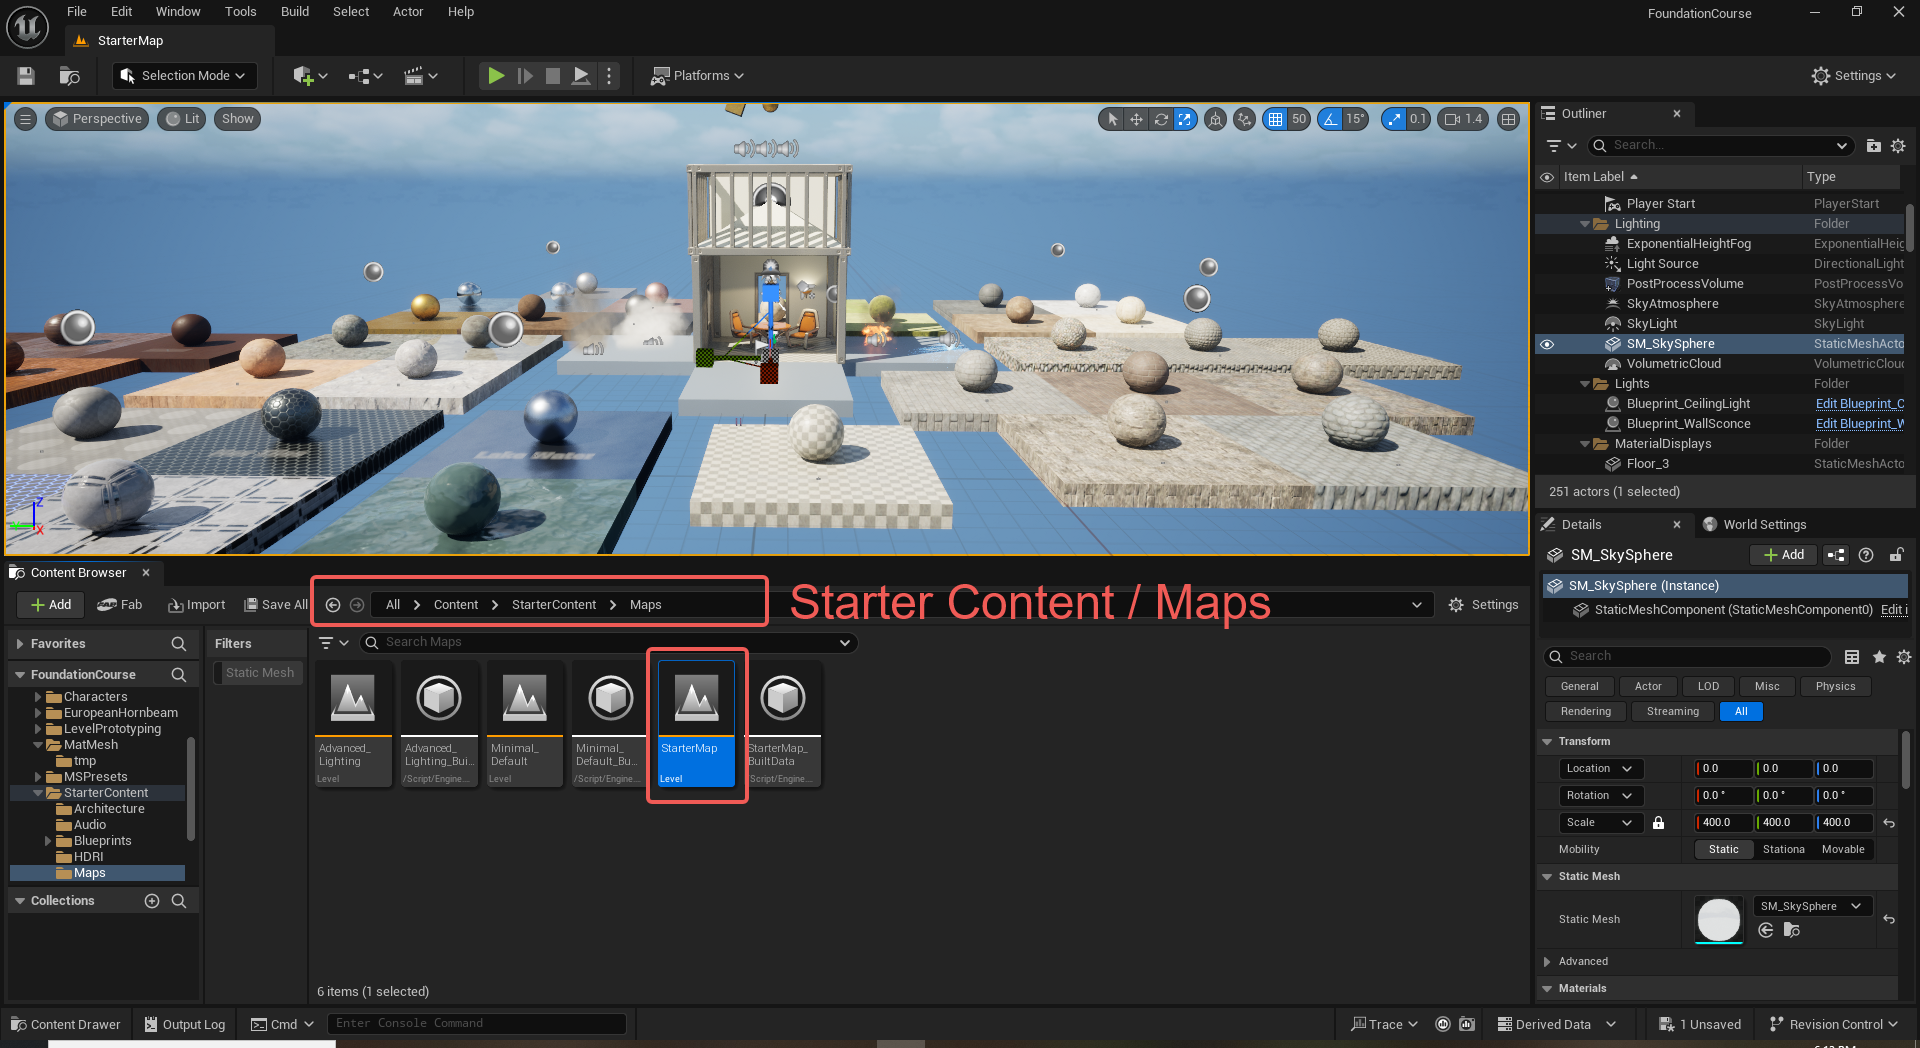Click the Eject from player button
The height and width of the screenshot is (1048, 1920).
pyautogui.click(x=581, y=76)
